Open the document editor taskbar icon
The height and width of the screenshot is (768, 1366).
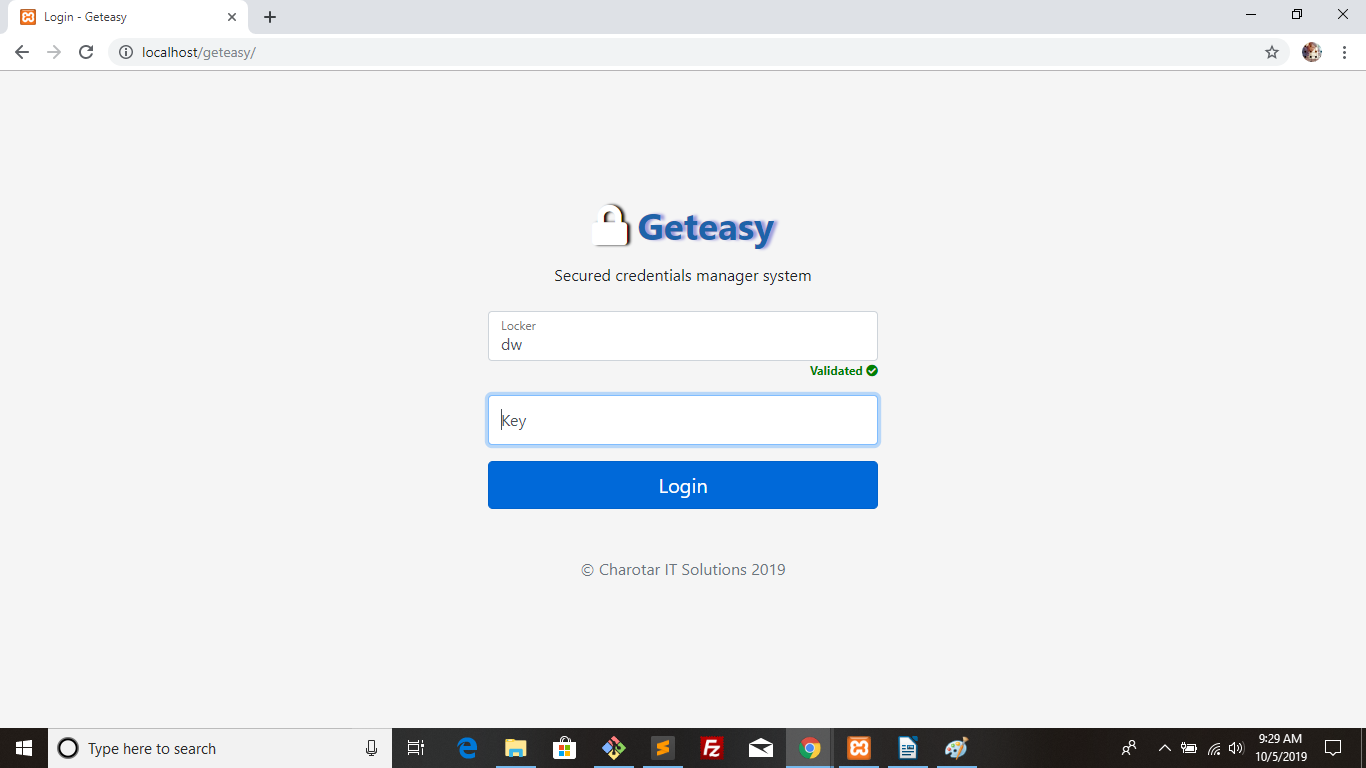(908, 748)
